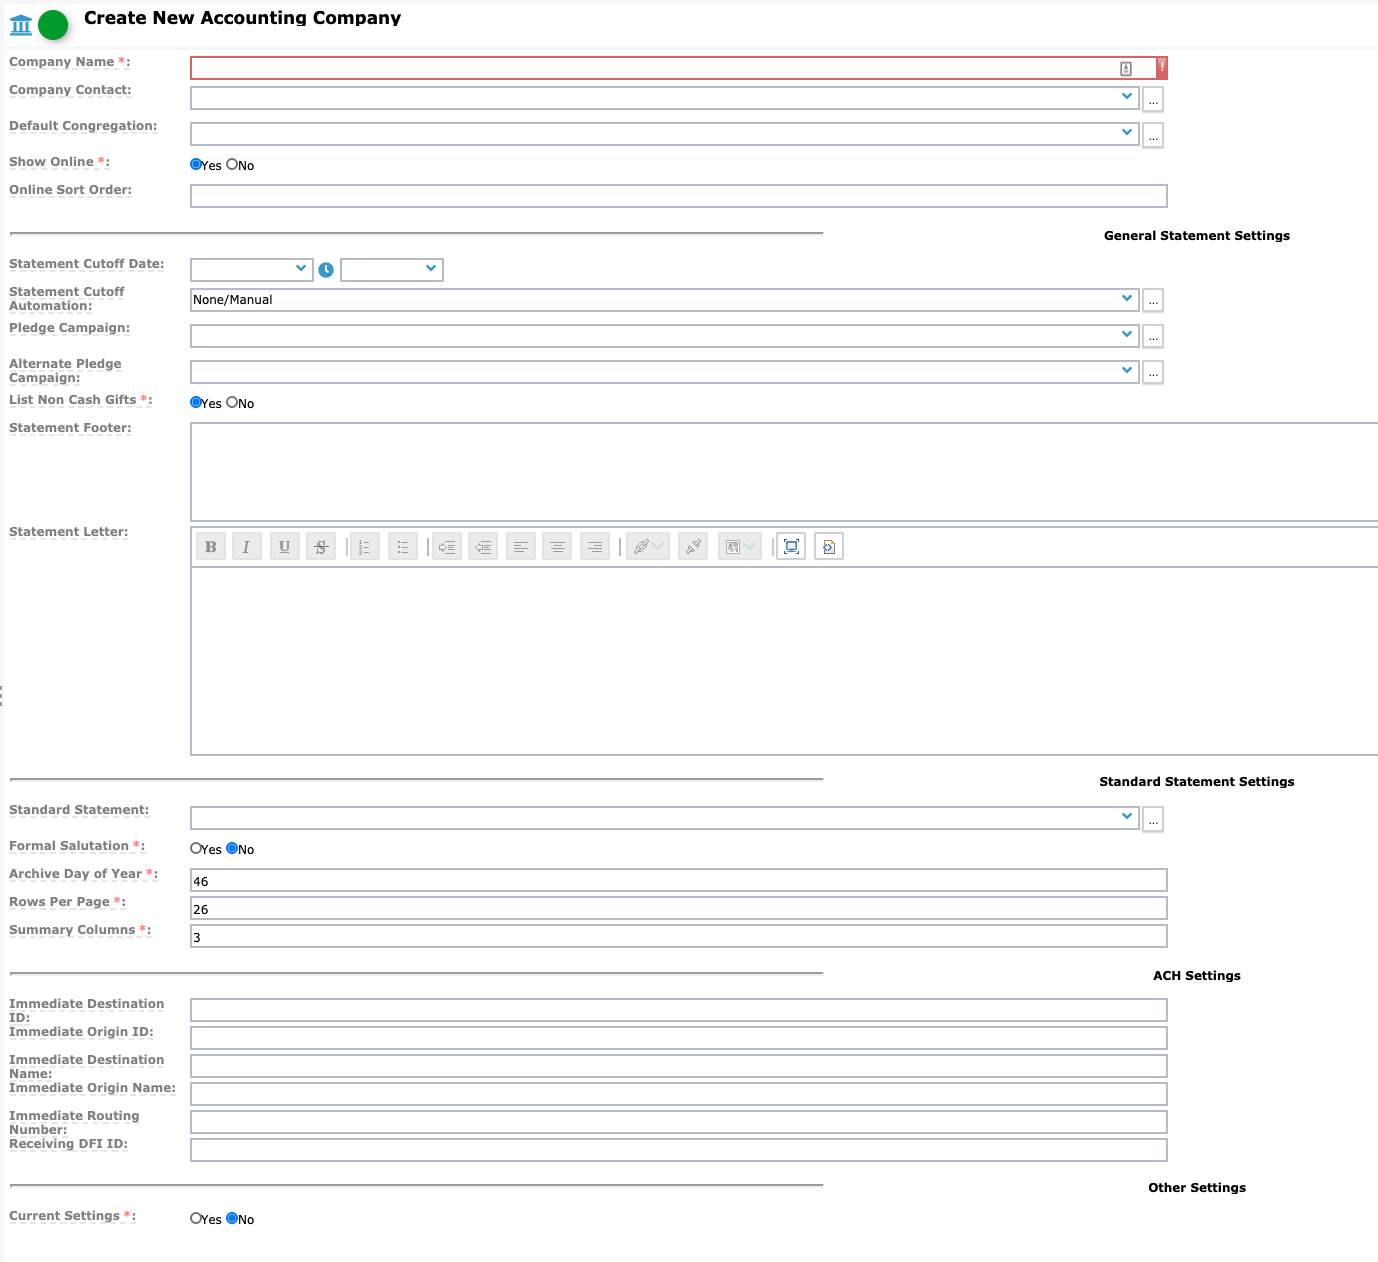Open the Alternate Pledge Campaign dropdown

665,372
